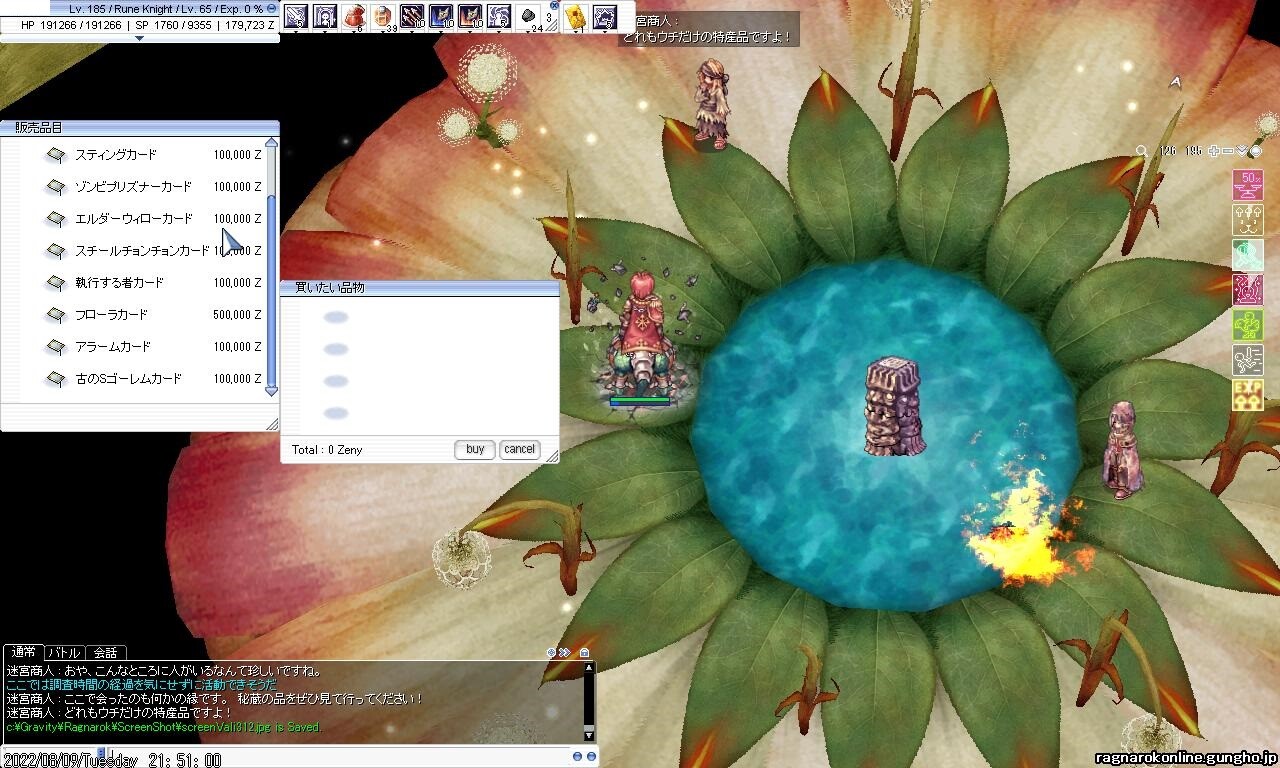This screenshot has height=768, width=1280.
Task: Click the cancel button
Action: click(x=519, y=450)
